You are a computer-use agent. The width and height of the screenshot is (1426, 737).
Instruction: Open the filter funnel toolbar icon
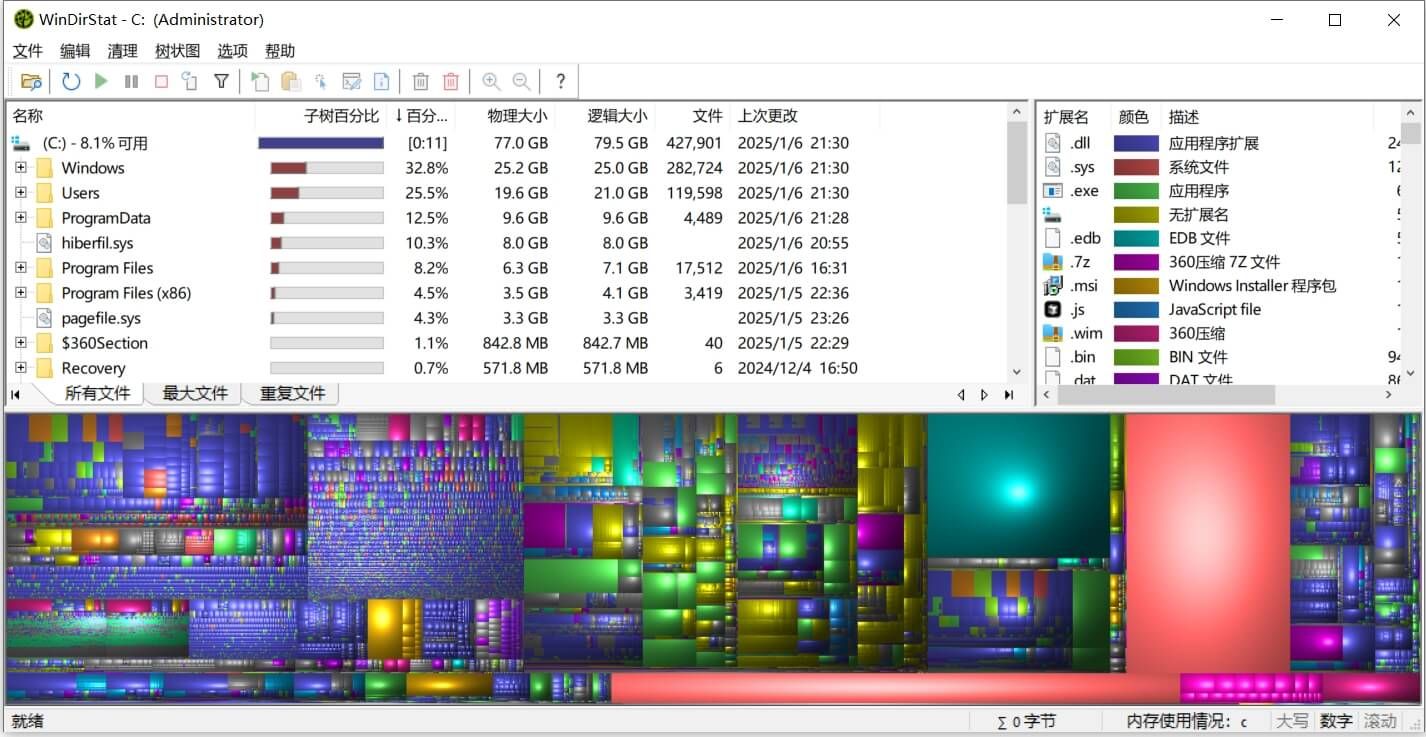pyautogui.click(x=222, y=81)
